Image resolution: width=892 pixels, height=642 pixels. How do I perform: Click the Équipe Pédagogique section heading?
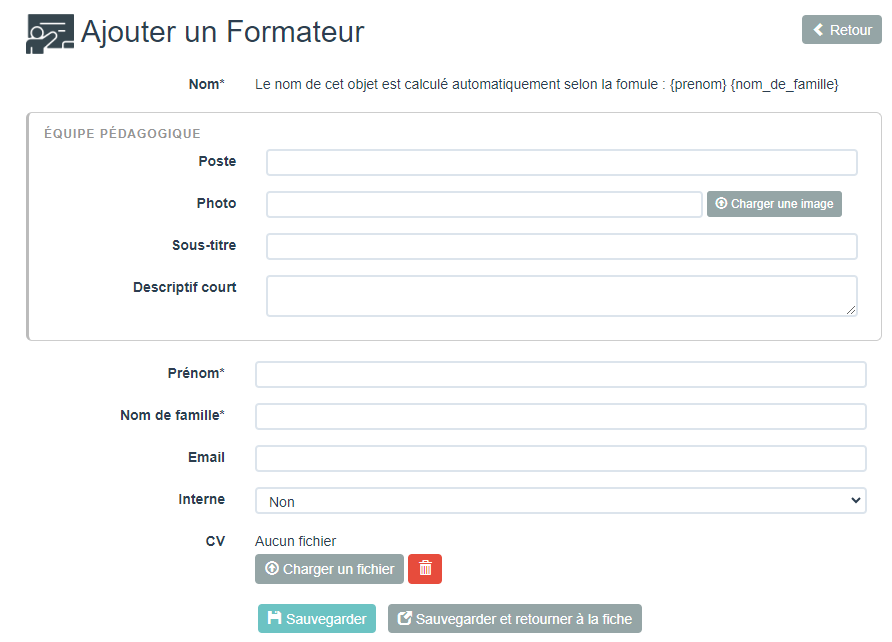click(x=122, y=133)
